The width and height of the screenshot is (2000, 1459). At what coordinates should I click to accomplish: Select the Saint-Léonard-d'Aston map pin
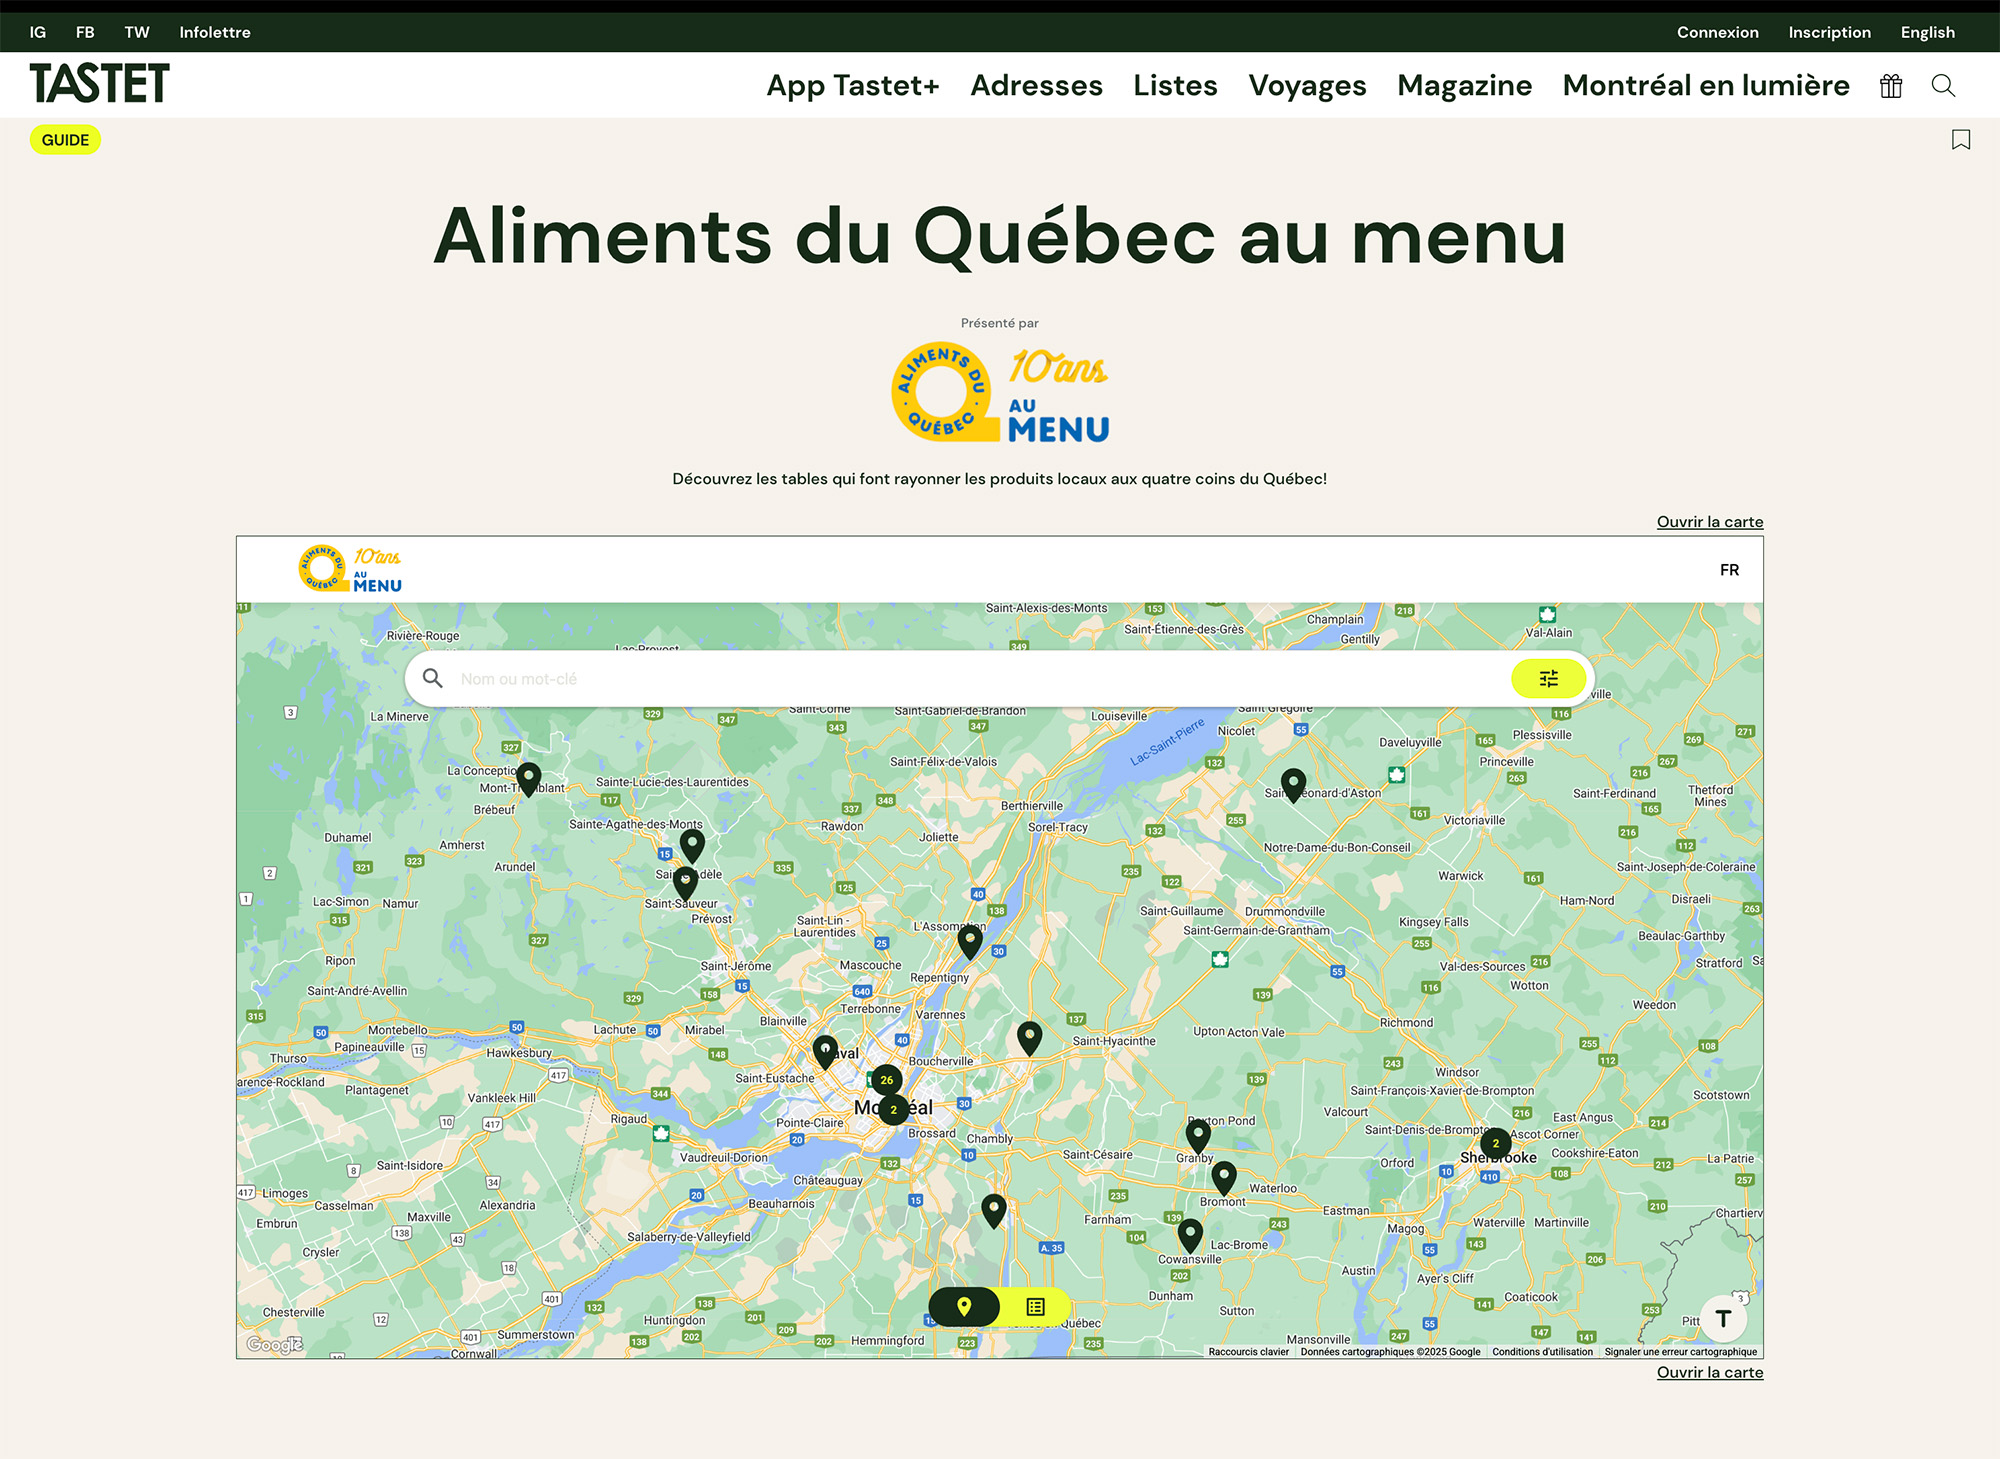[1293, 785]
